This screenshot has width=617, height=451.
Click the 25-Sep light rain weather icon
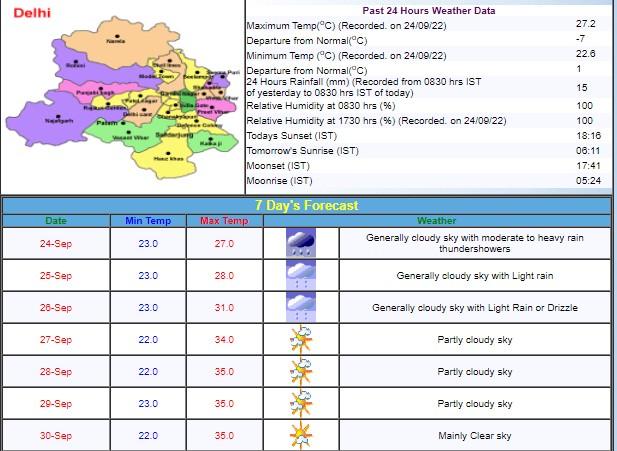tap(298, 275)
